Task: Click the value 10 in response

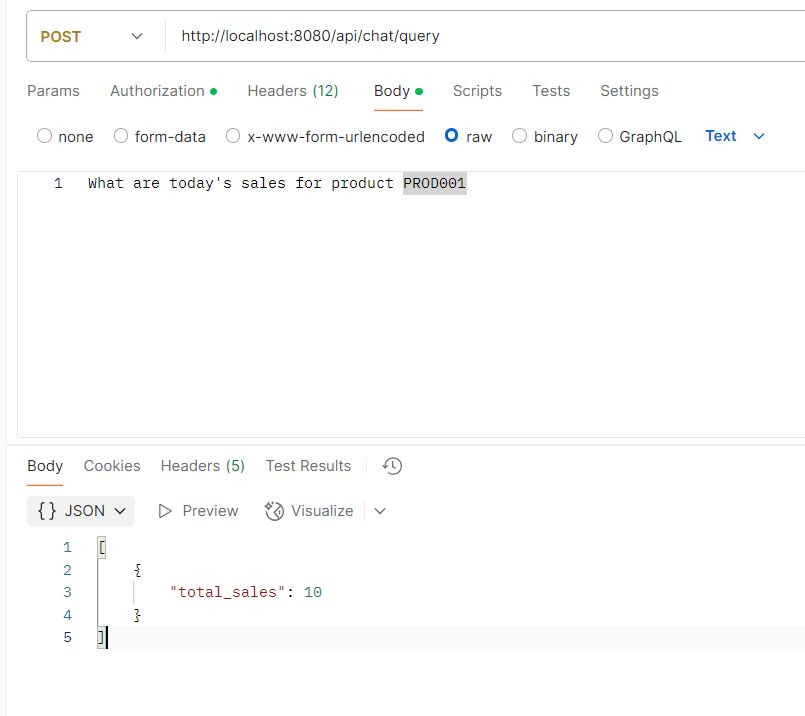Action: (313, 592)
